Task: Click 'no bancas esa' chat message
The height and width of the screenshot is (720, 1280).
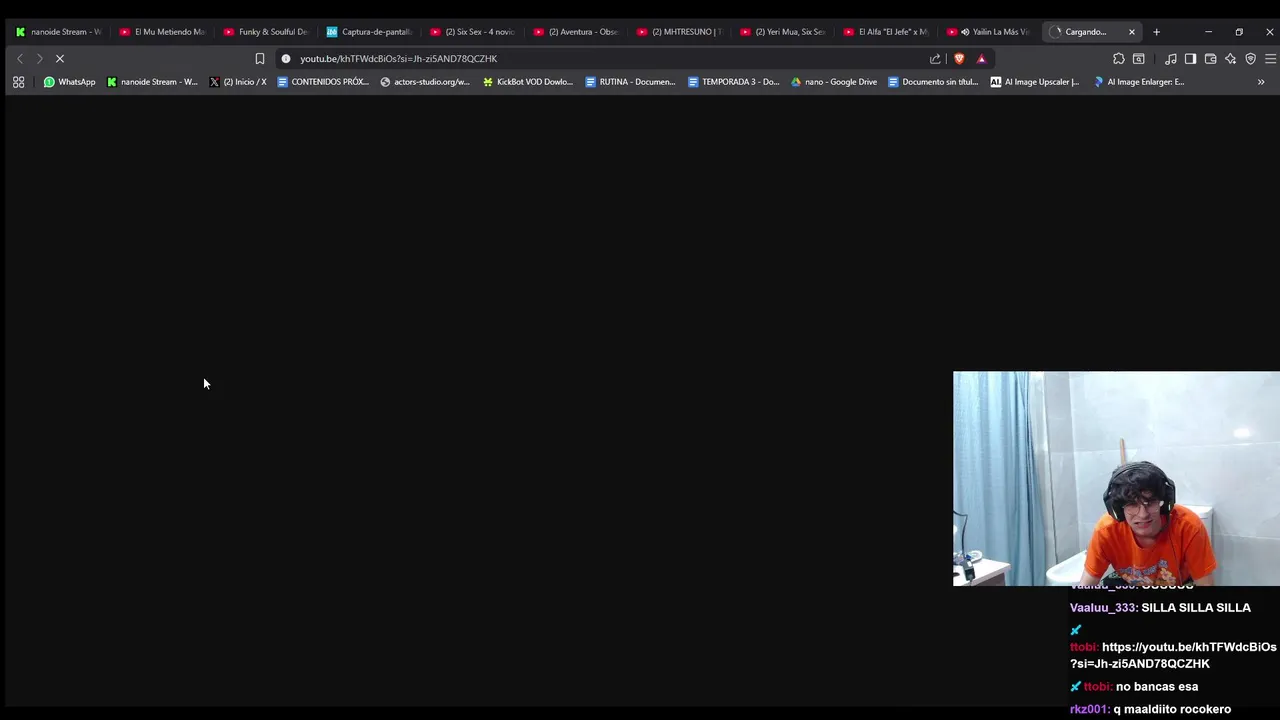Action: (x=1157, y=687)
